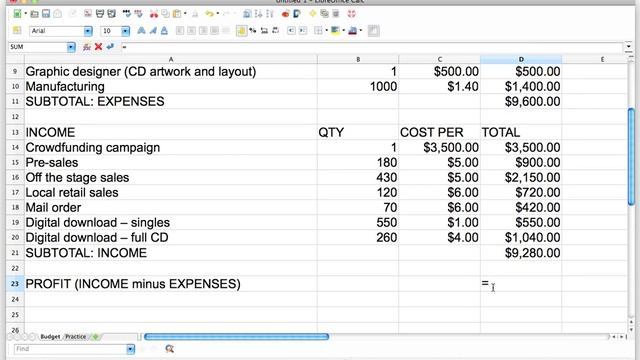Screen dimensions: 640x360
Task: Click the Sort Descending icon
Action: click(x=270, y=14)
